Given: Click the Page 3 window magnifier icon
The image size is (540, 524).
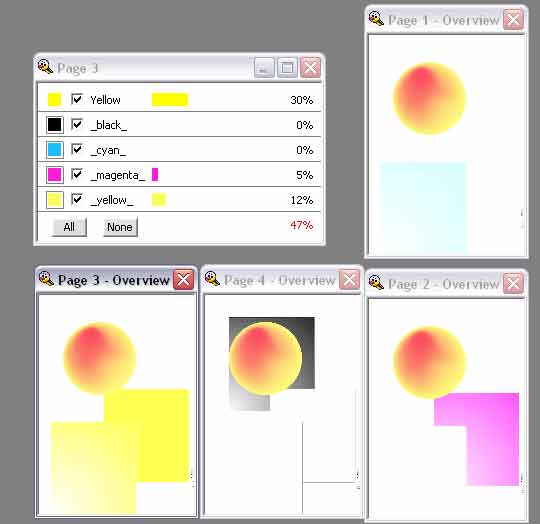Looking at the screenshot, I should click(x=45, y=67).
